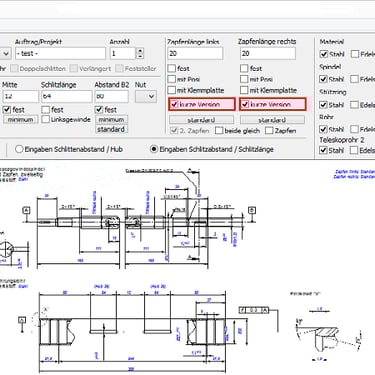Check the 'beide gleich' checkbox
The height and width of the screenshot is (375, 375).
click(x=219, y=131)
